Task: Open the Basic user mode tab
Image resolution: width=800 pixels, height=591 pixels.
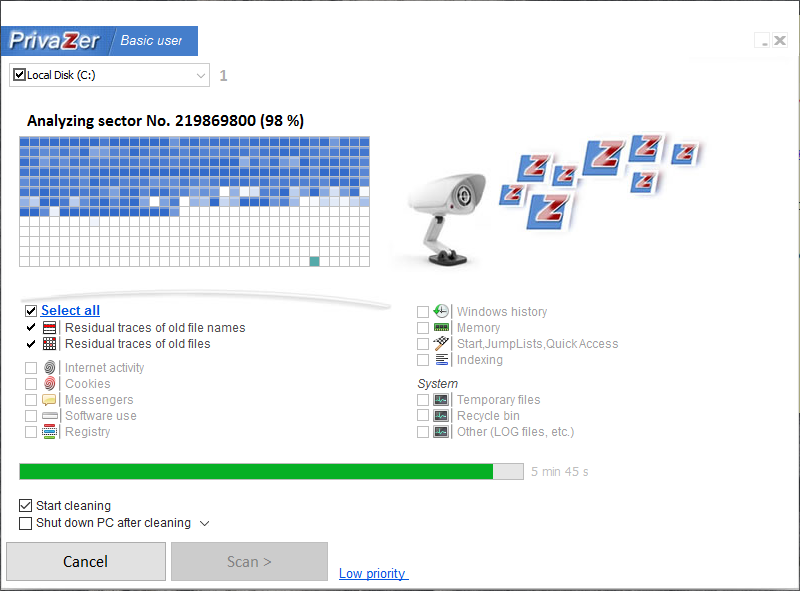Action: (x=151, y=40)
